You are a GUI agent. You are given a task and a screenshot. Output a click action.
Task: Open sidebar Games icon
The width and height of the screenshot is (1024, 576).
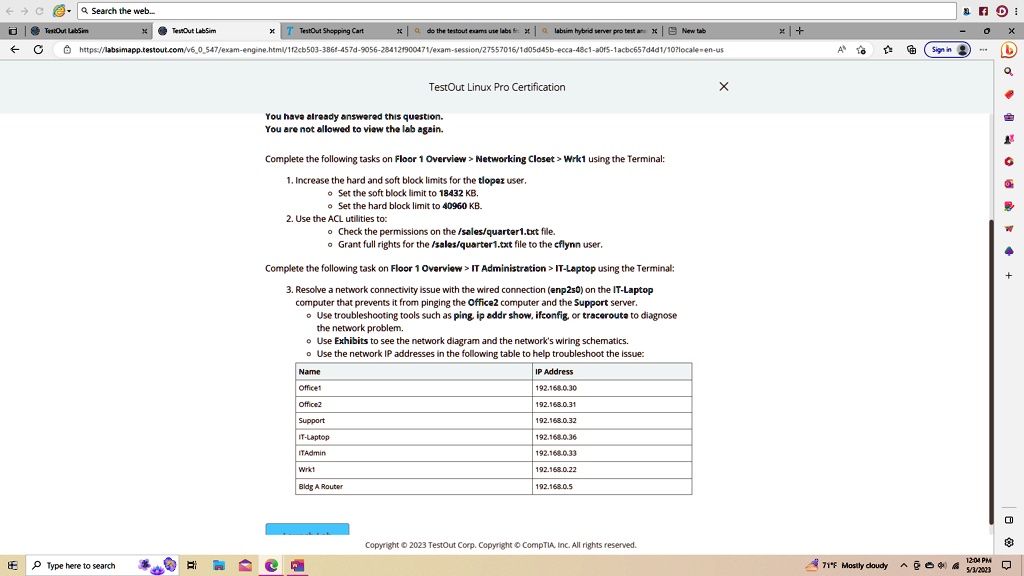[1009, 139]
